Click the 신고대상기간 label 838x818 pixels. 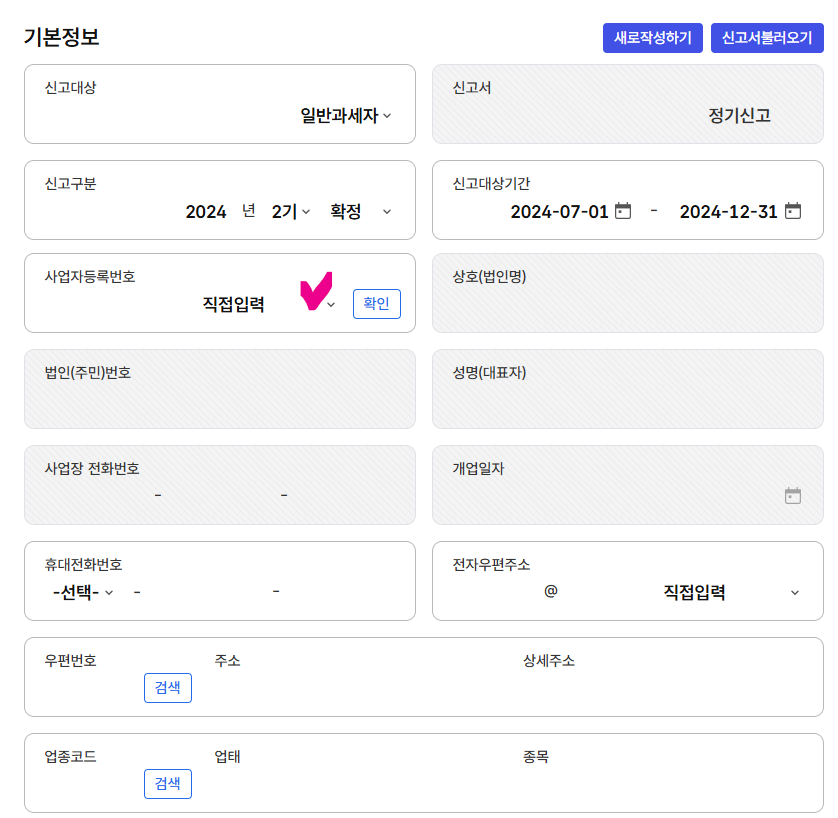[491, 184]
